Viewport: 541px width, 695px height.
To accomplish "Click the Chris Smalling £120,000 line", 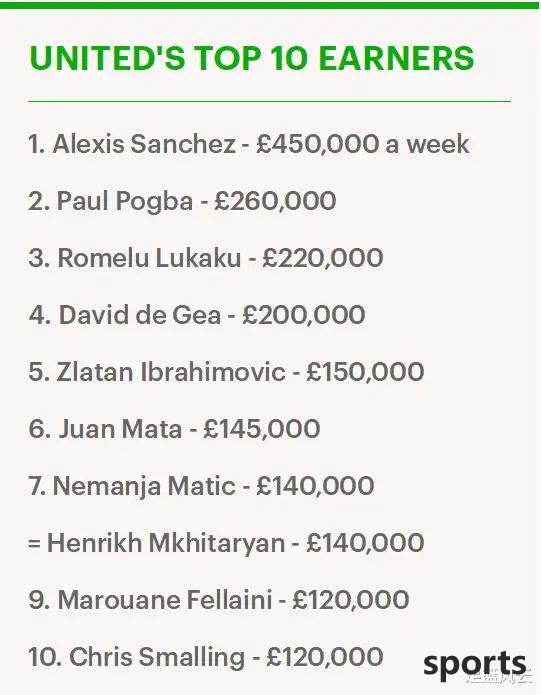I will 206,657.
